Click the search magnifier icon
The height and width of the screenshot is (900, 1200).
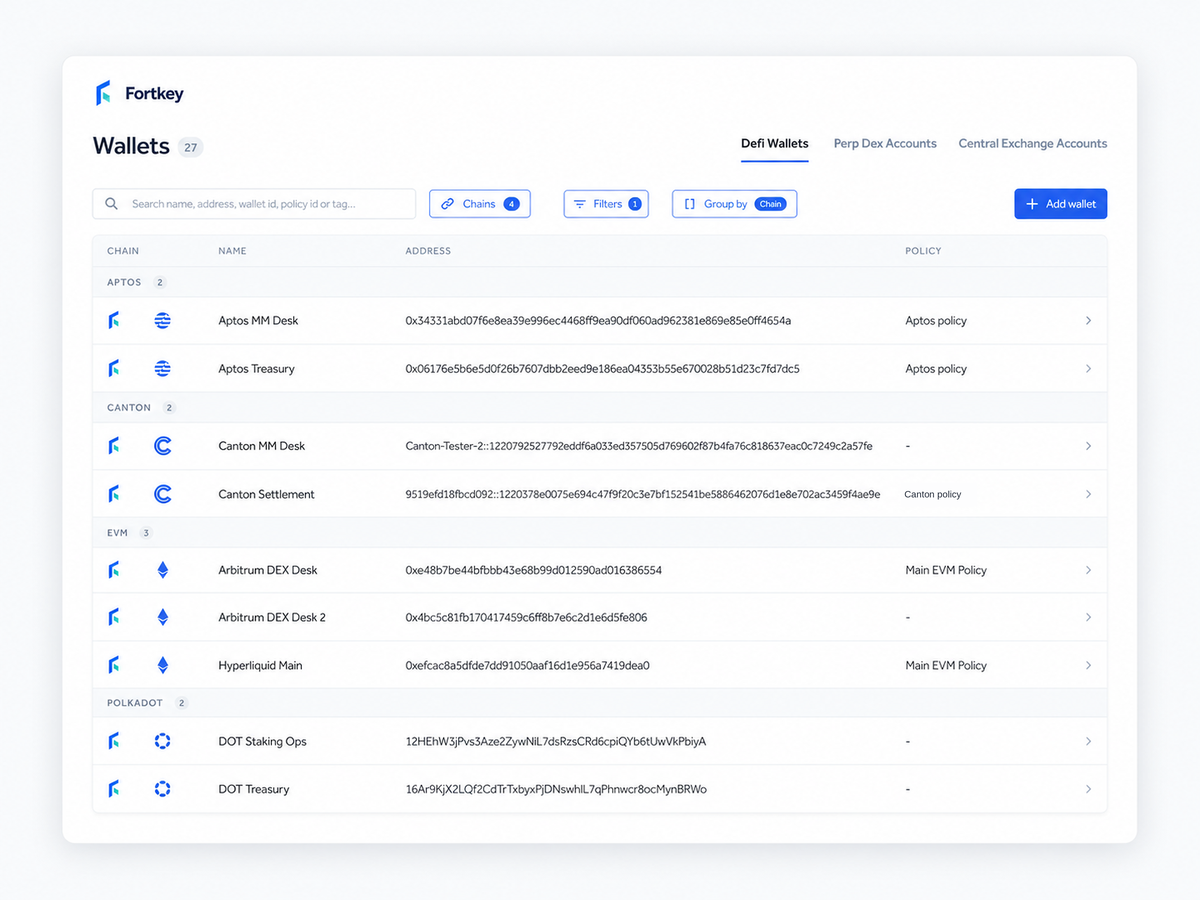click(112, 204)
